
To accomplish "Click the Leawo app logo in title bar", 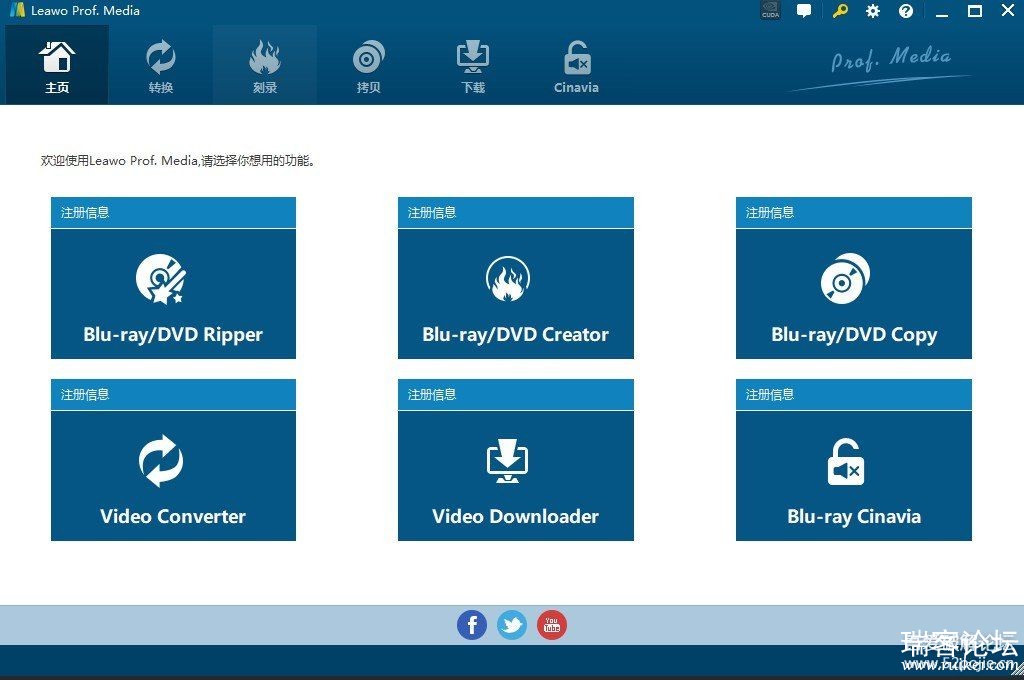I will click(18, 10).
